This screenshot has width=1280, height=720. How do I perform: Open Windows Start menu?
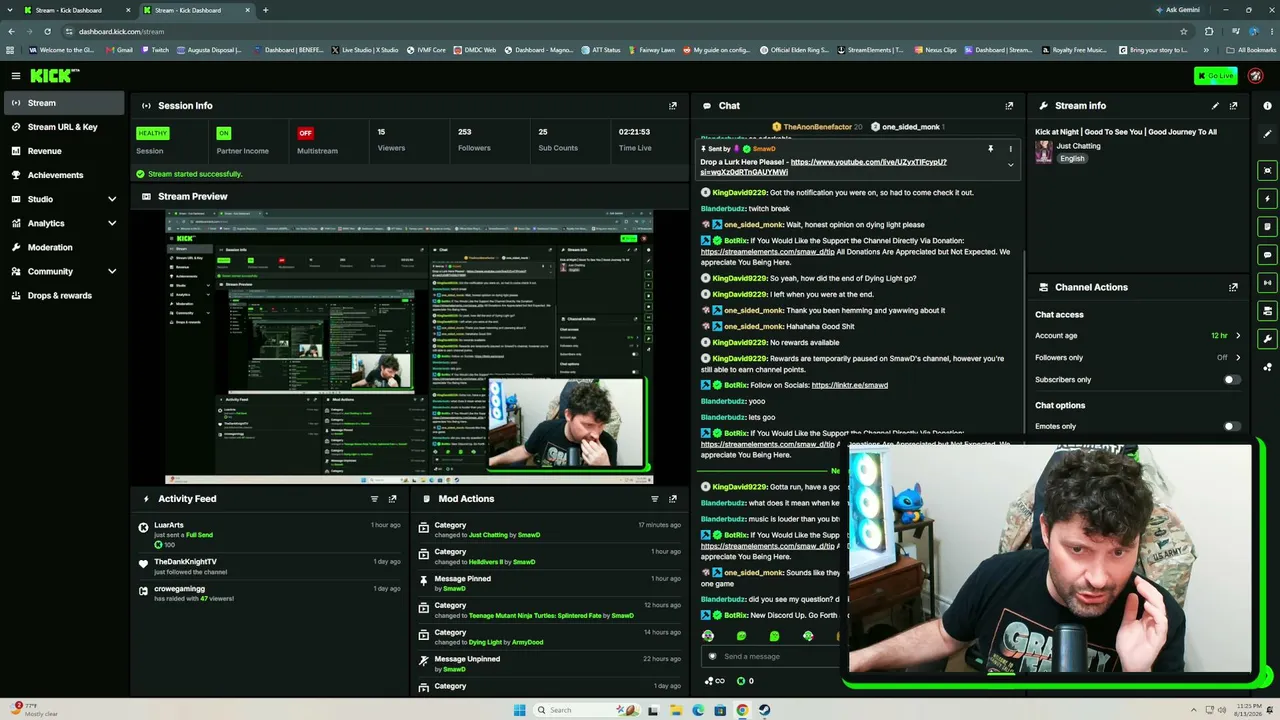pyautogui.click(x=519, y=710)
